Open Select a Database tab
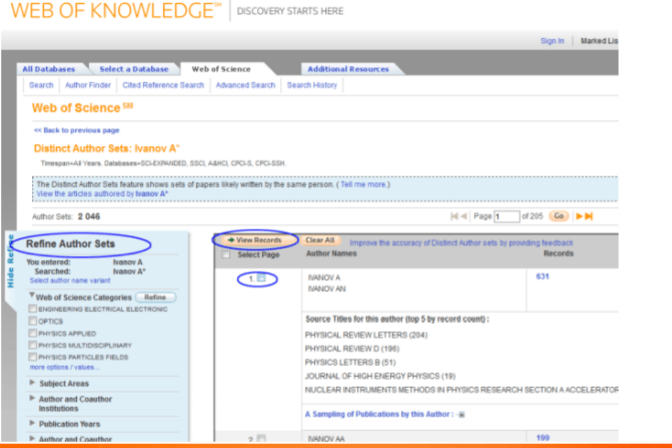The image size is (672, 448). pos(134,69)
